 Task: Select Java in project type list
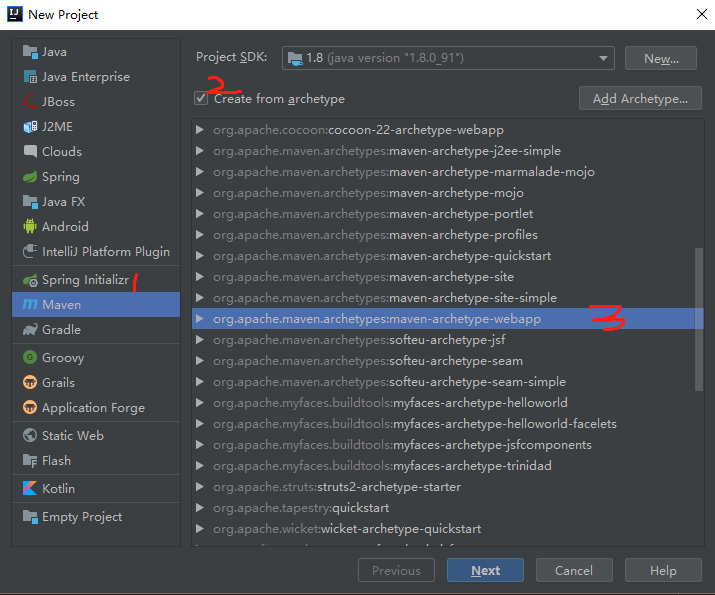click(x=96, y=52)
